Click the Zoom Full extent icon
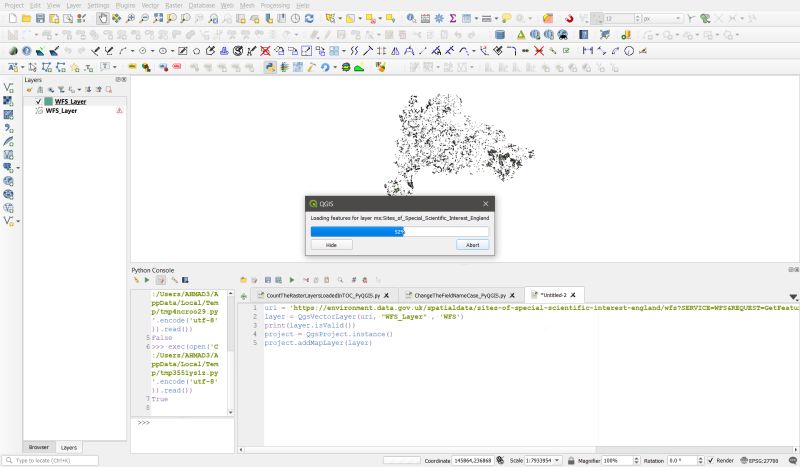The width and height of the screenshot is (800, 467). [x=158, y=18]
